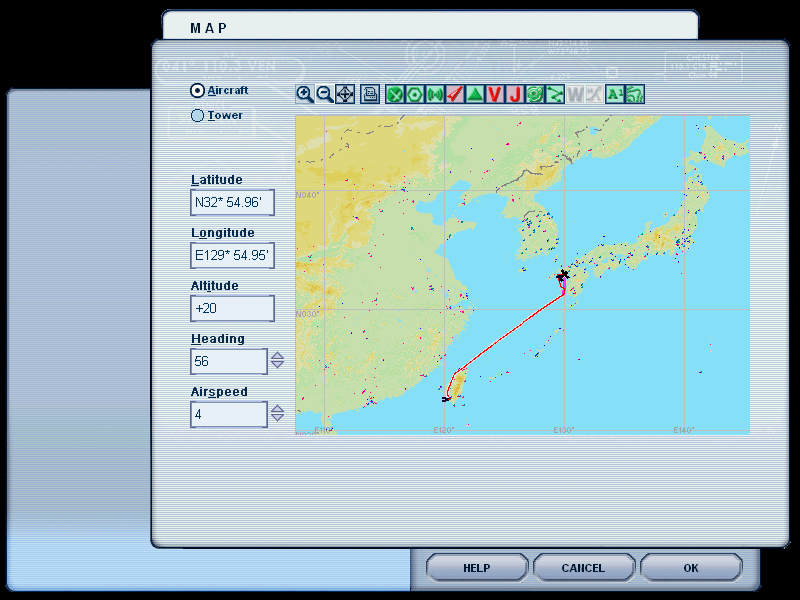The width and height of the screenshot is (800, 600).
Task: Toggle Victor airways V icon
Action: 495,94
